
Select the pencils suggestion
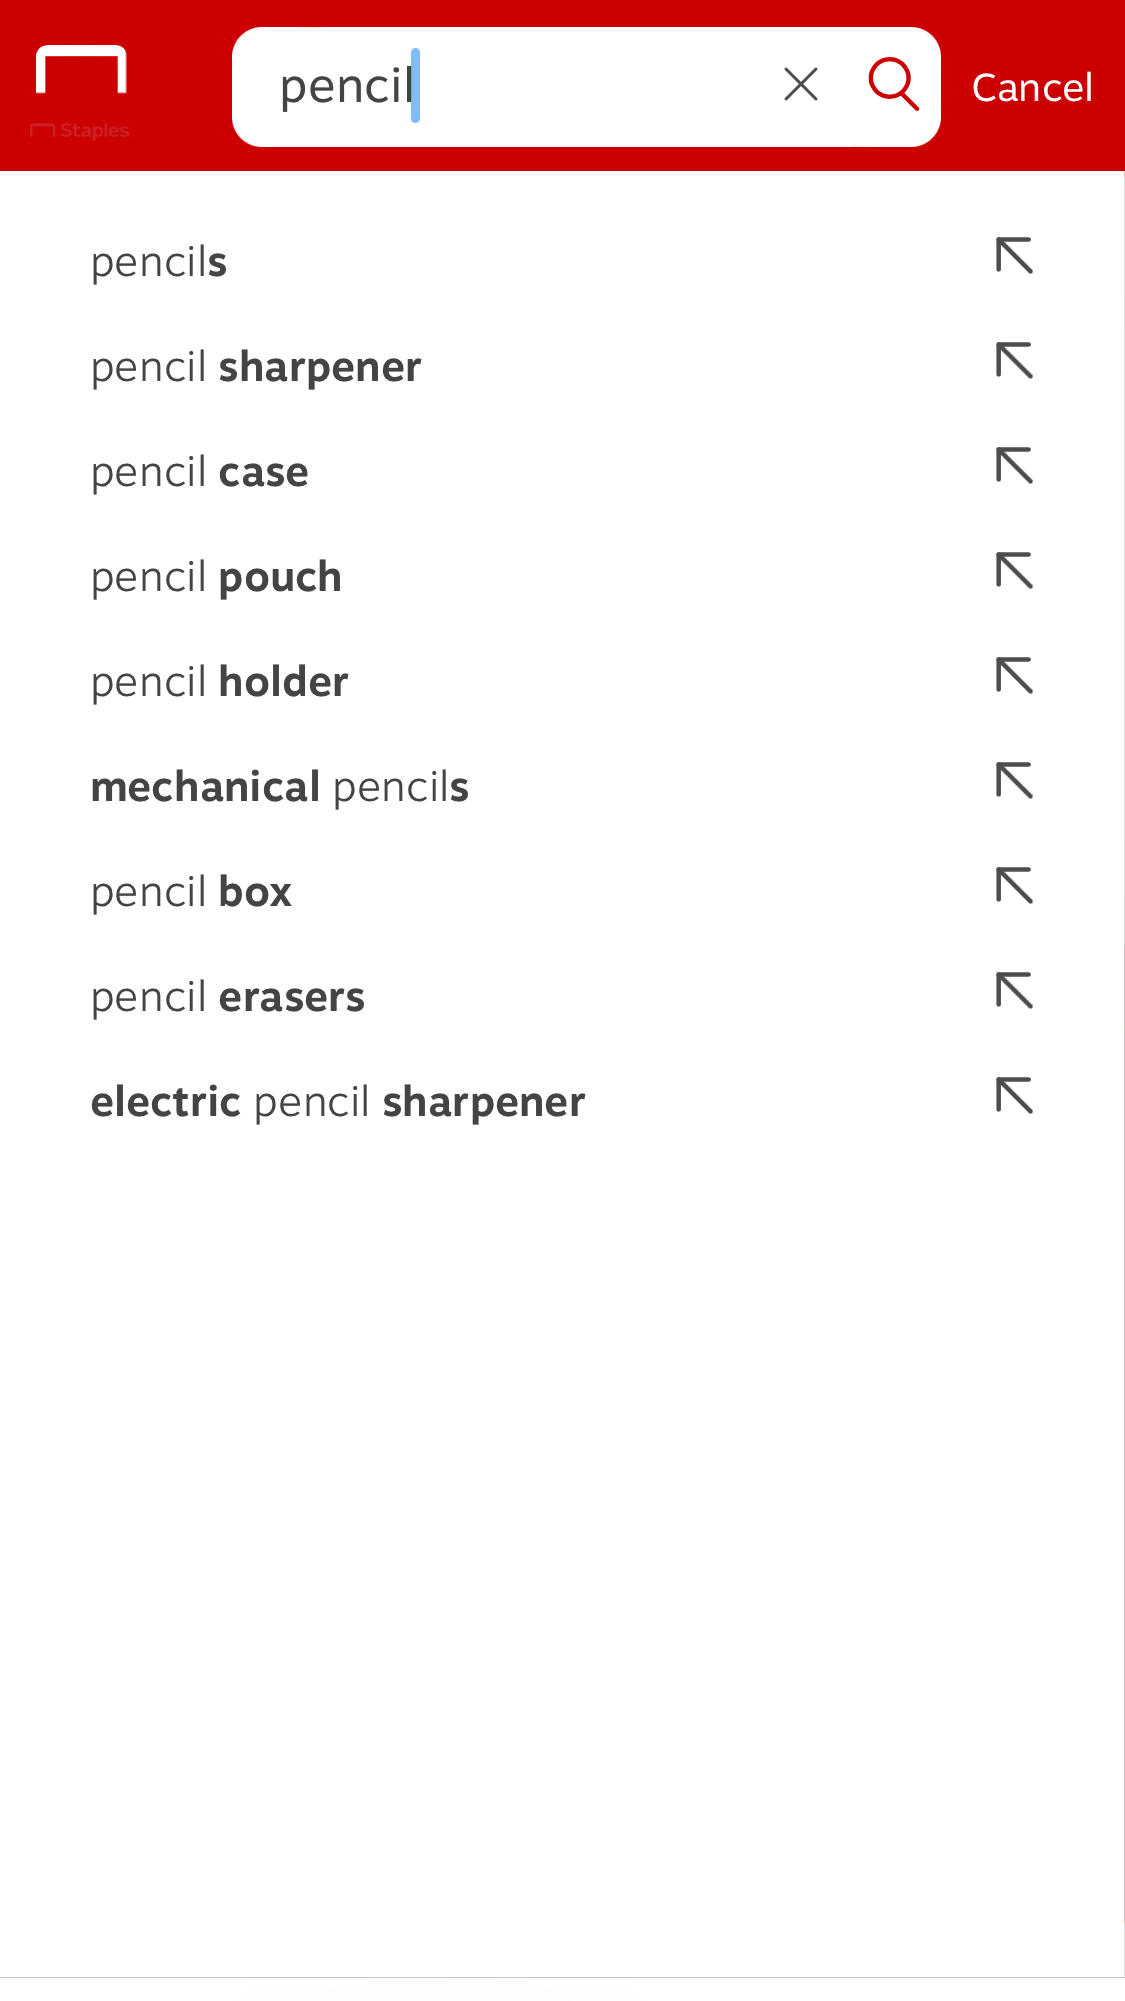(x=158, y=262)
